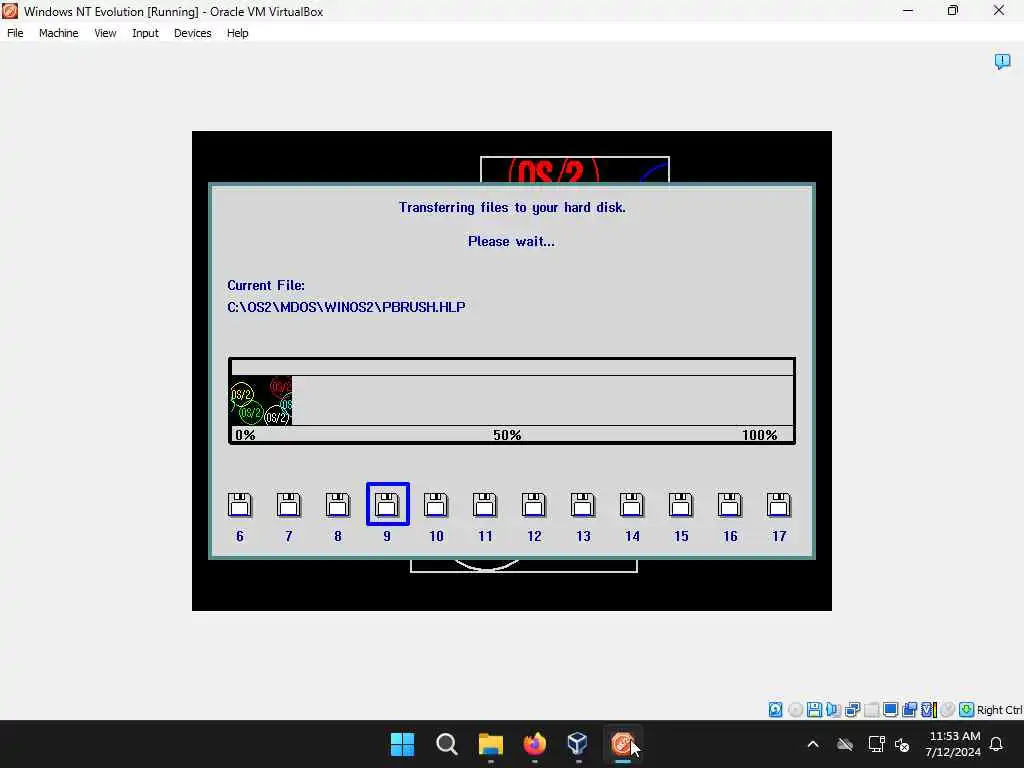Click floppy disk icon number 10
The height and width of the screenshot is (768, 1024).
436,505
